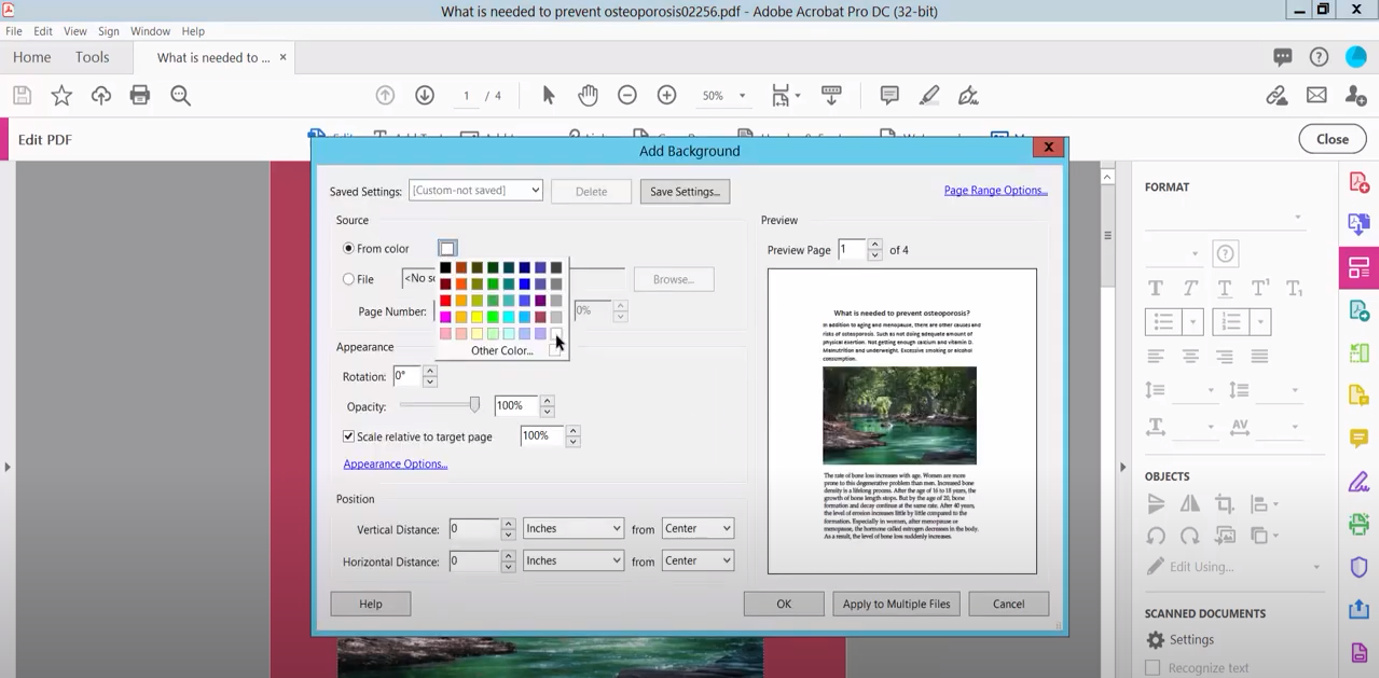Open Horizontal Distance from Center dropdown
This screenshot has width=1379, height=678.
697,561
